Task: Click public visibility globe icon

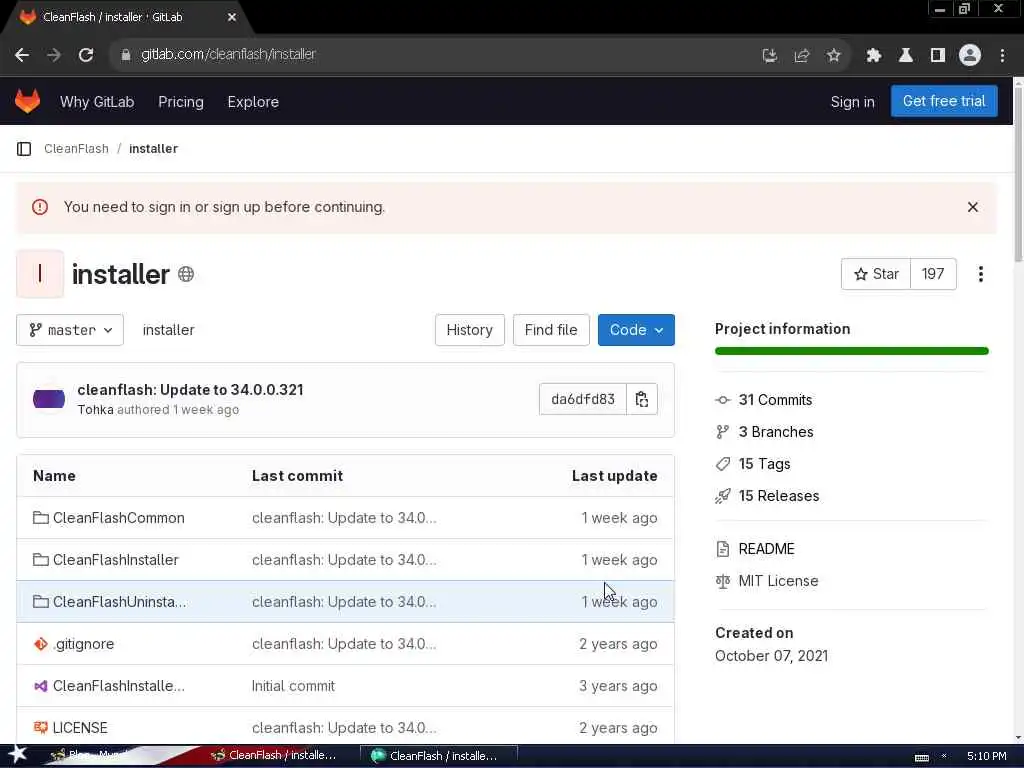Action: click(186, 274)
